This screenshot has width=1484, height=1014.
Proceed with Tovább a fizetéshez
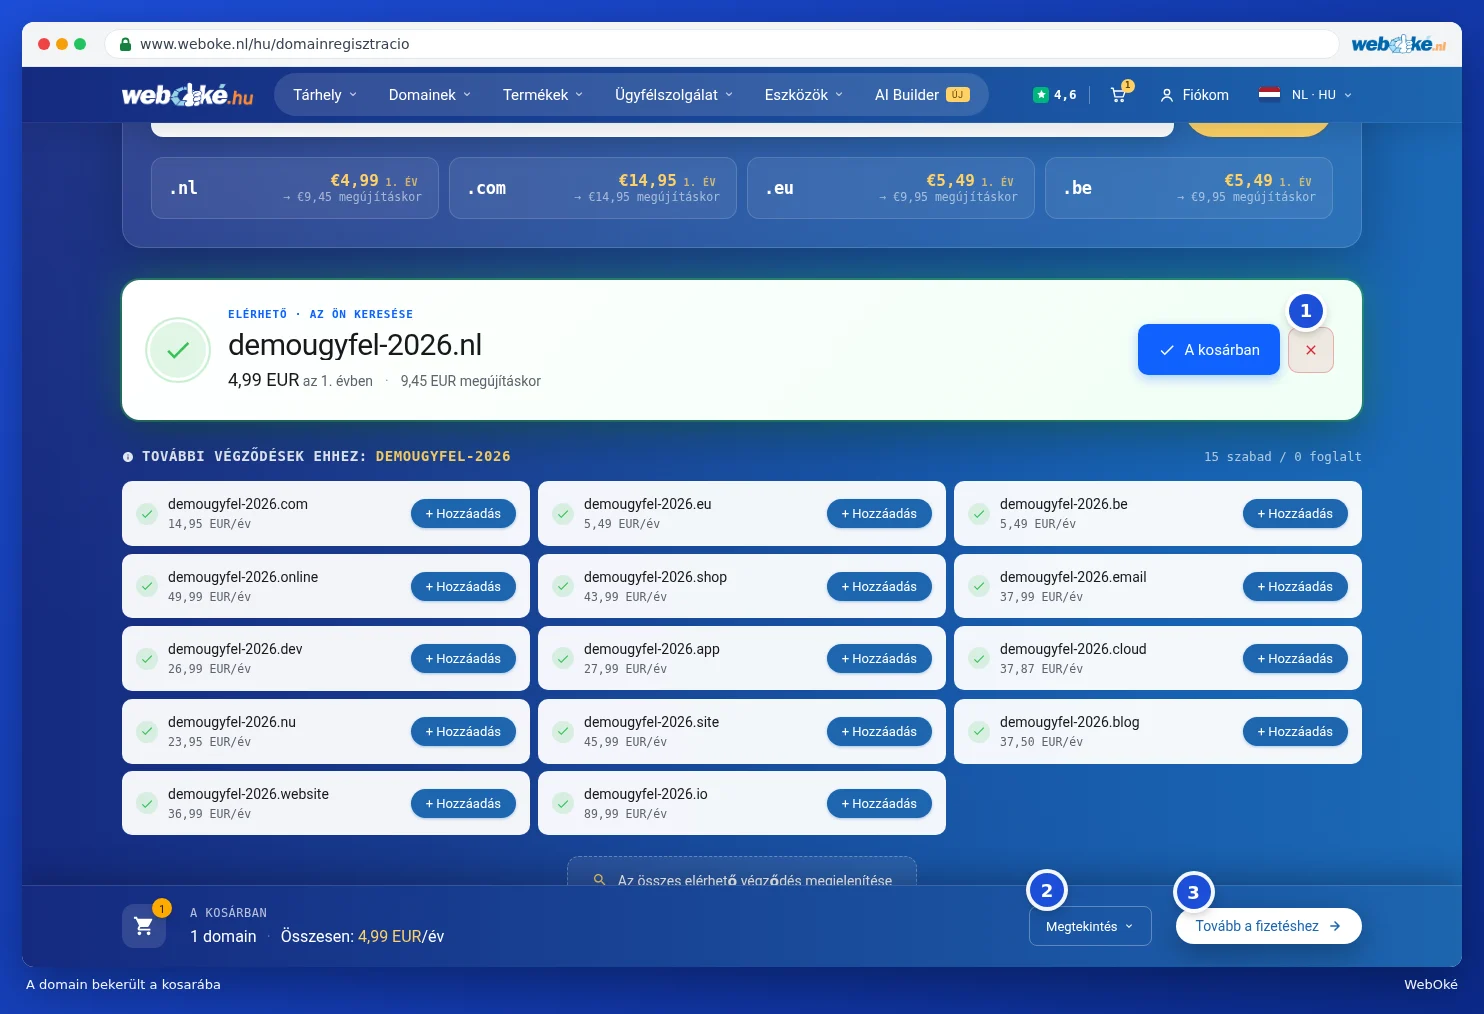[1268, 926]
